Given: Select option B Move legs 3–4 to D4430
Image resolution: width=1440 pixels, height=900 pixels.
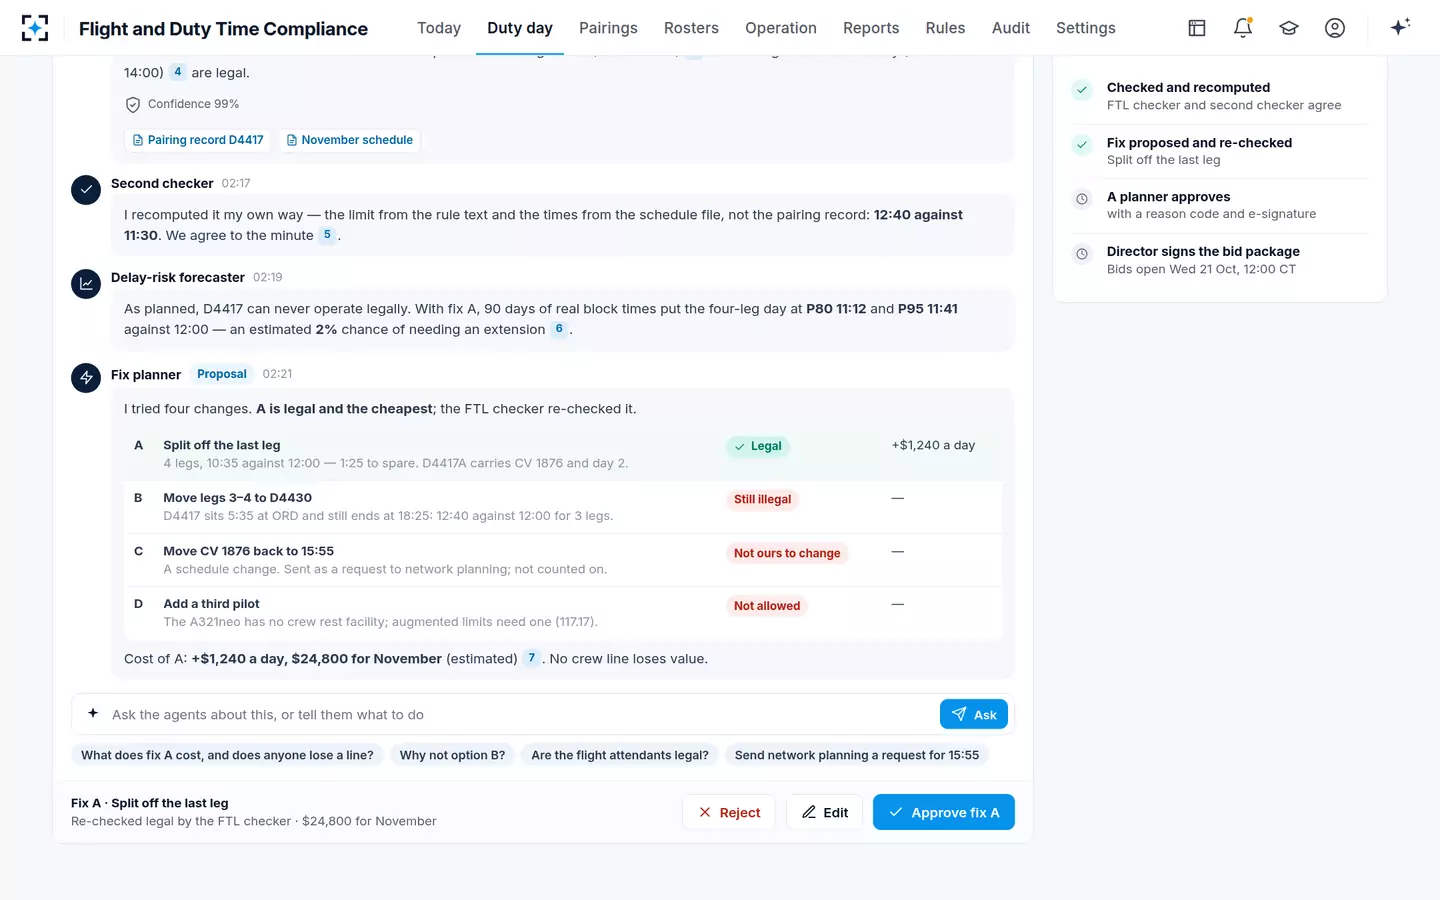Looking at the screenshot, I should click(x=563, y=507).
